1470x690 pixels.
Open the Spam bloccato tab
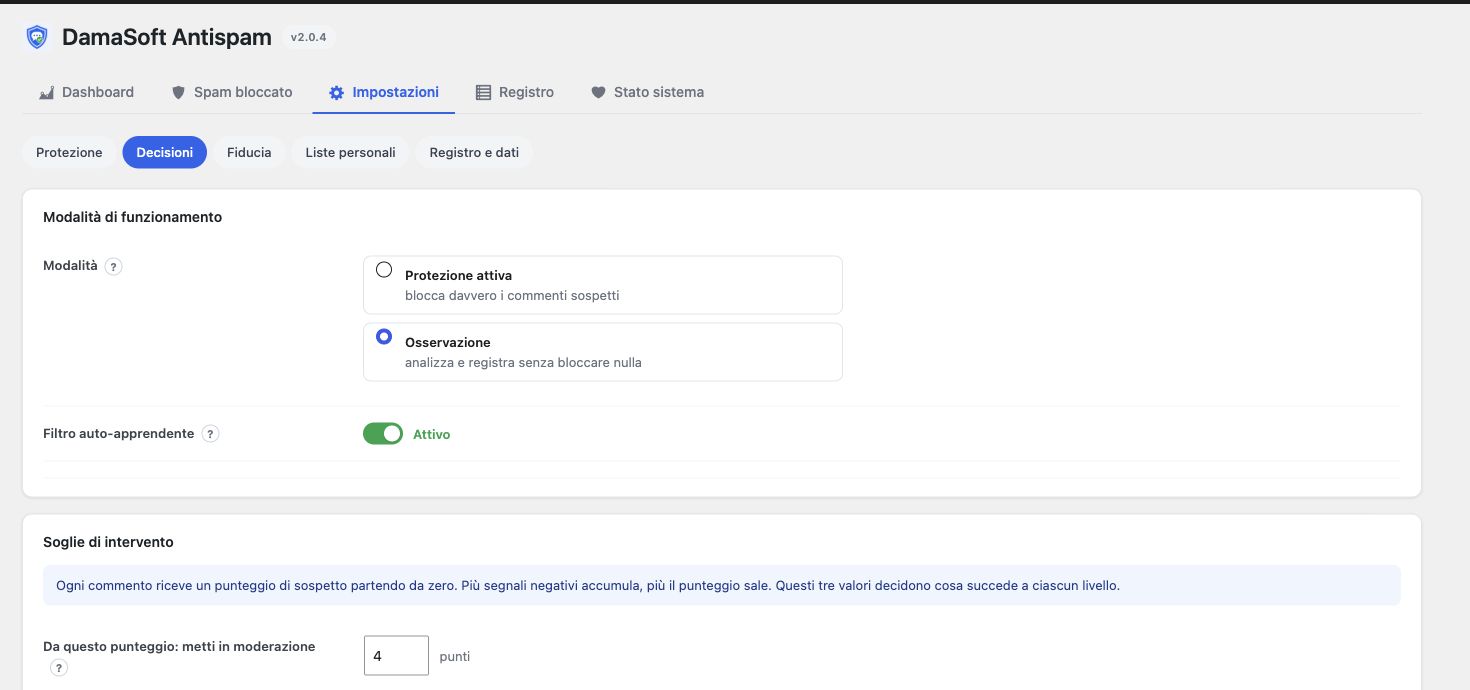[232, 92]
